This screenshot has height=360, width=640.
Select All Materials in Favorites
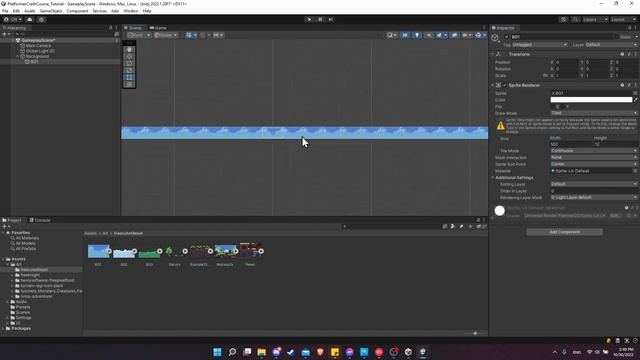pos(27,238)
